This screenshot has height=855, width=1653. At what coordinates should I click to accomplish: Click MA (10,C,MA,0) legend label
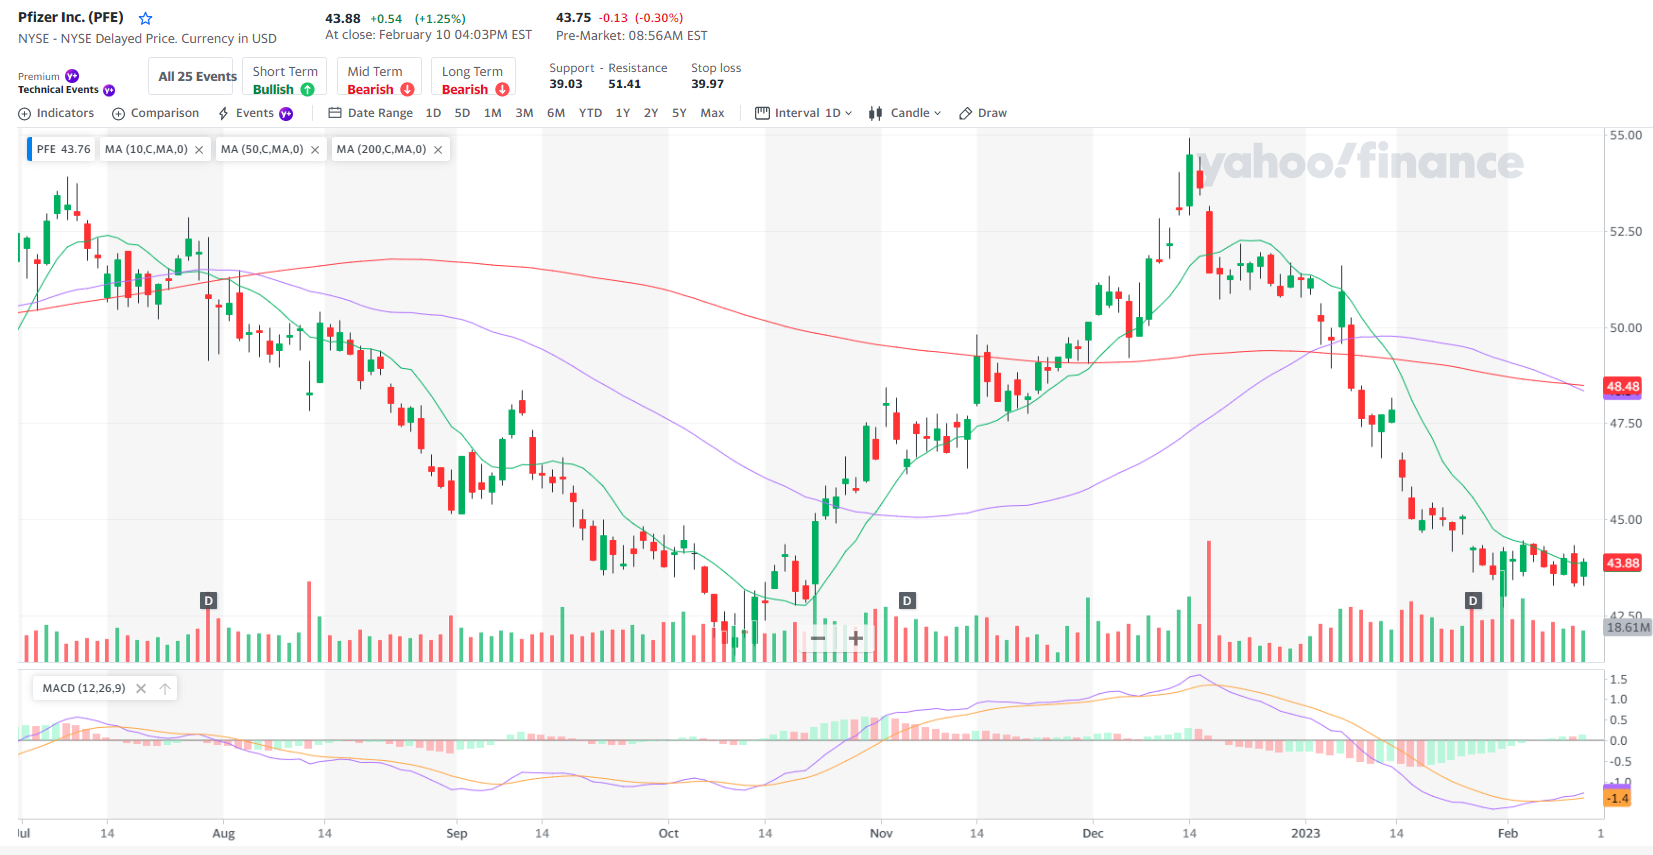pyautogui.click(x=146, y=149)
